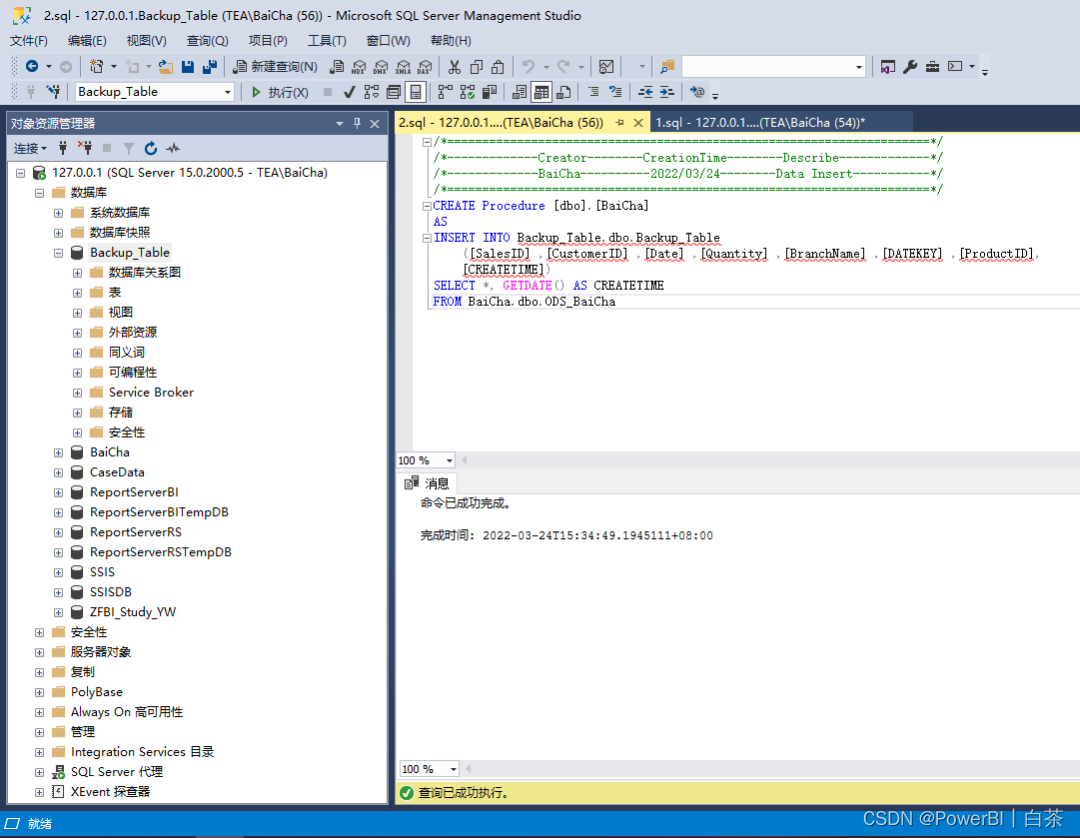Collapse the Backup_Table database node
The image size is (1080, 838).
click(59, 253)
